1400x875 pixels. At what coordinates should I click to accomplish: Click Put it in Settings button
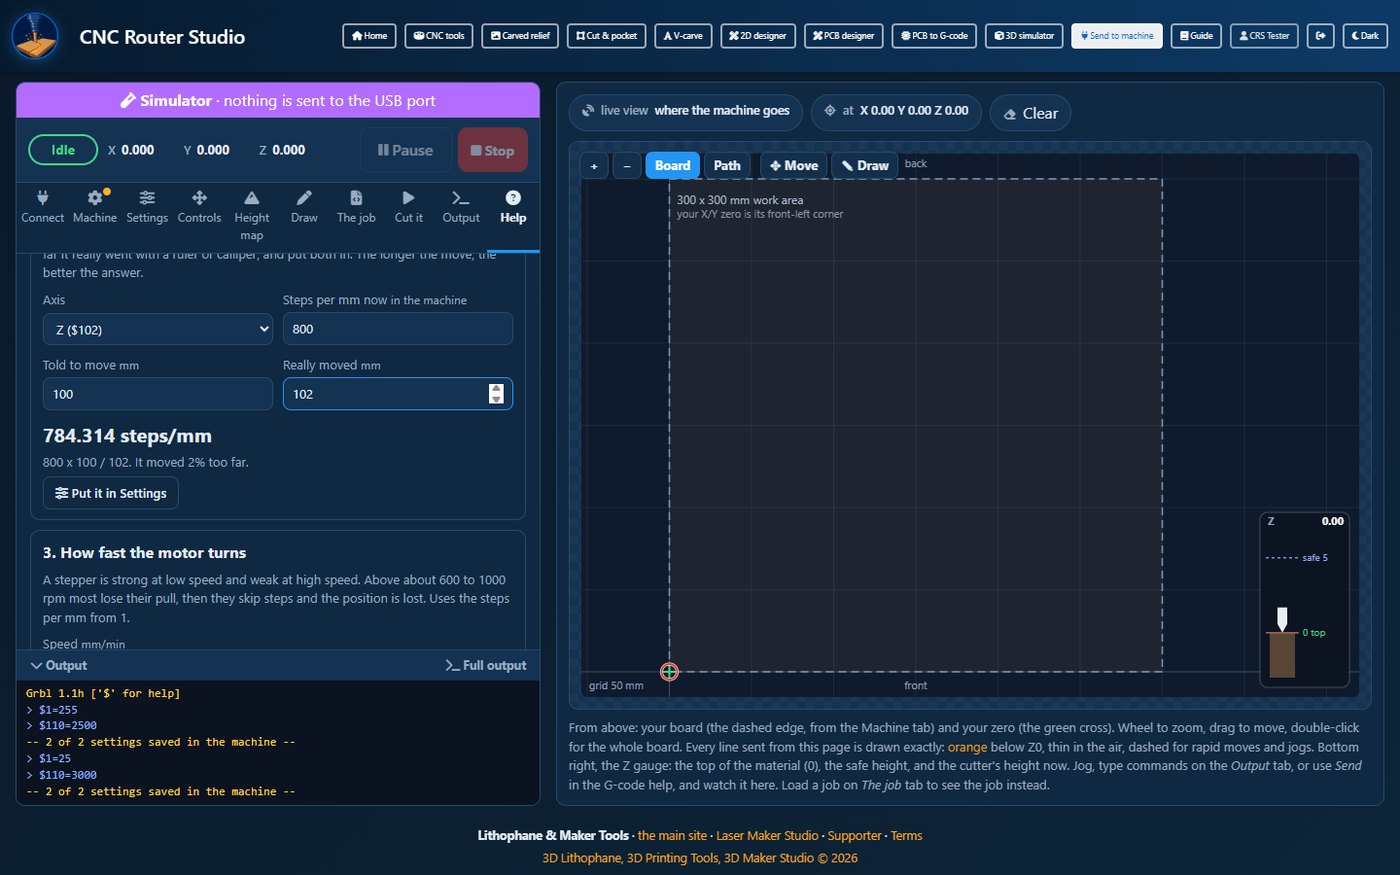[x=111, y=493]
